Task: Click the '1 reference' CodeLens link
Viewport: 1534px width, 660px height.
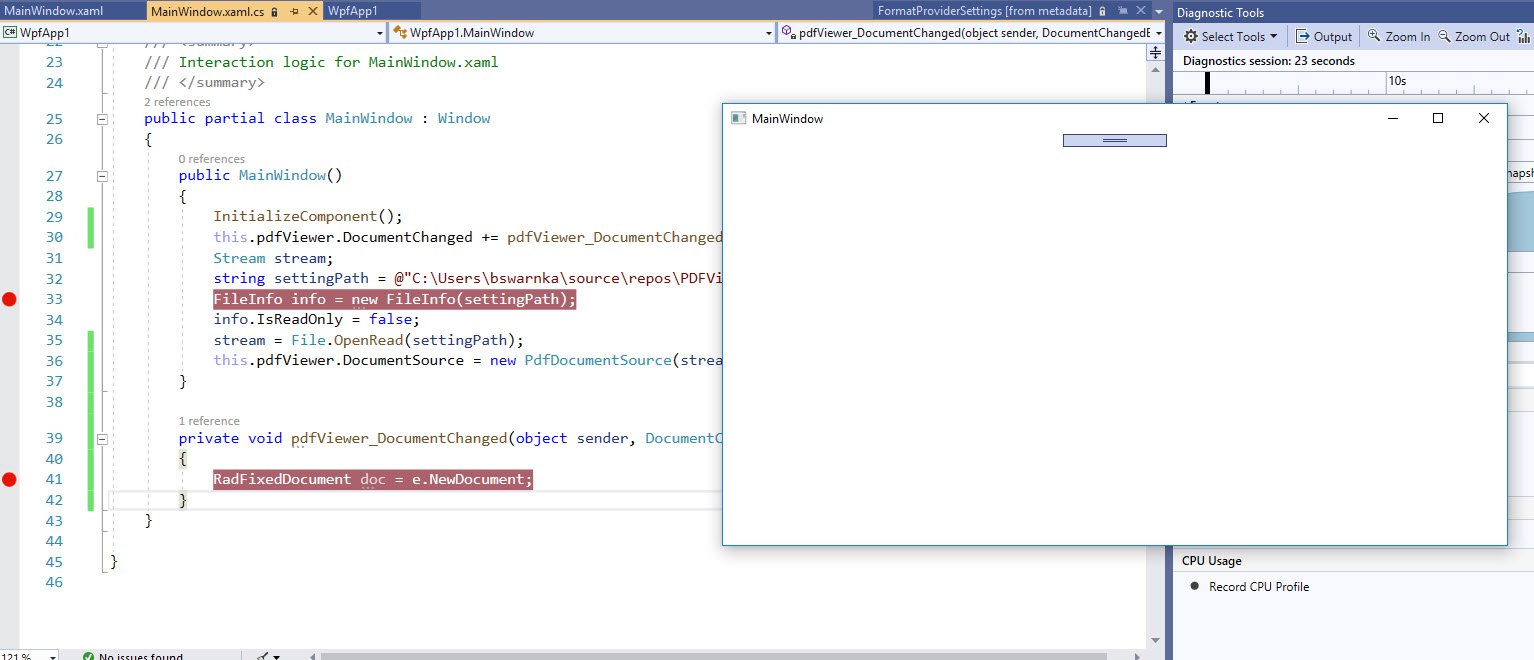Action: pyautogui.click(x=209, y=421)
